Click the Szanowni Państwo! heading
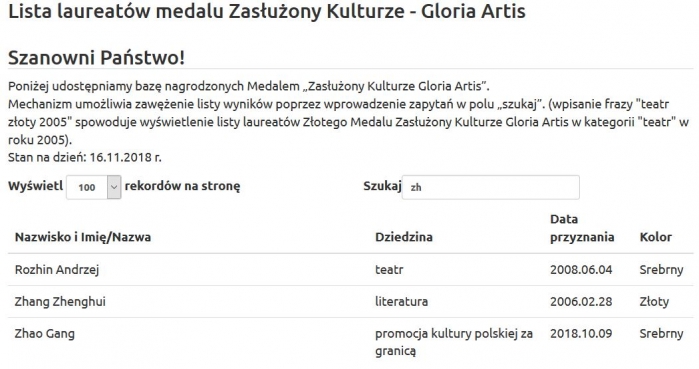 (96, 58)
